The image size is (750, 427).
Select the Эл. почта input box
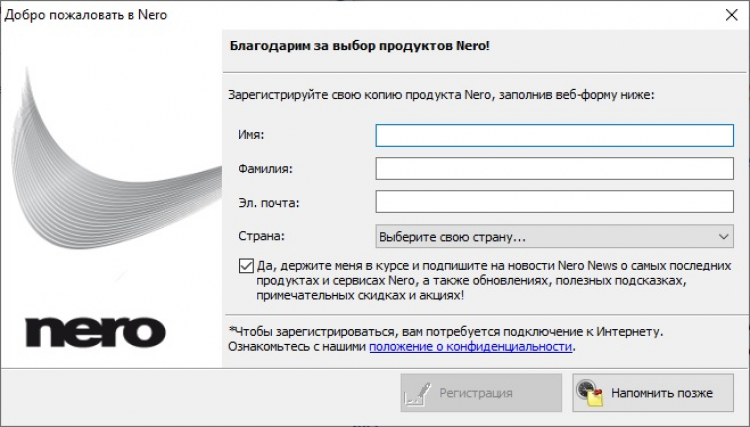(554, 202)
